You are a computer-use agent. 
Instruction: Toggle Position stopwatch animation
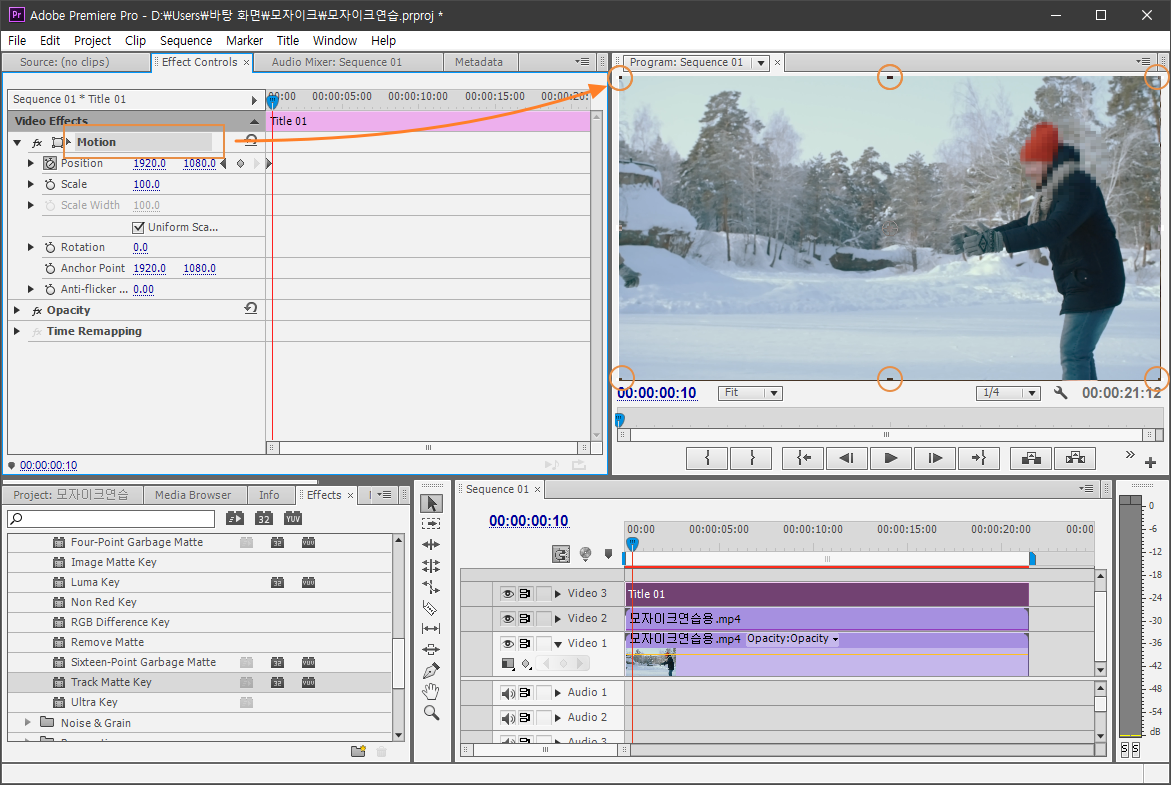(50, 163)
